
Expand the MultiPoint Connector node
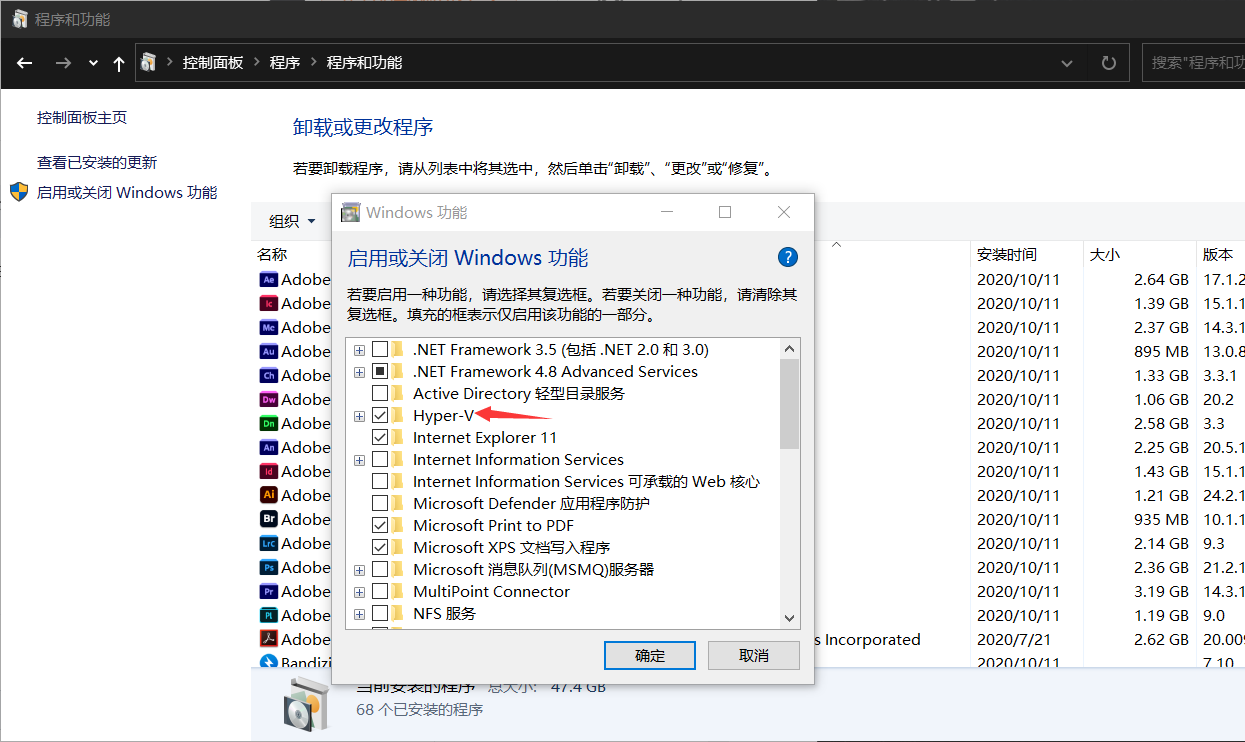pyautogui.click(x=359, y=592)
